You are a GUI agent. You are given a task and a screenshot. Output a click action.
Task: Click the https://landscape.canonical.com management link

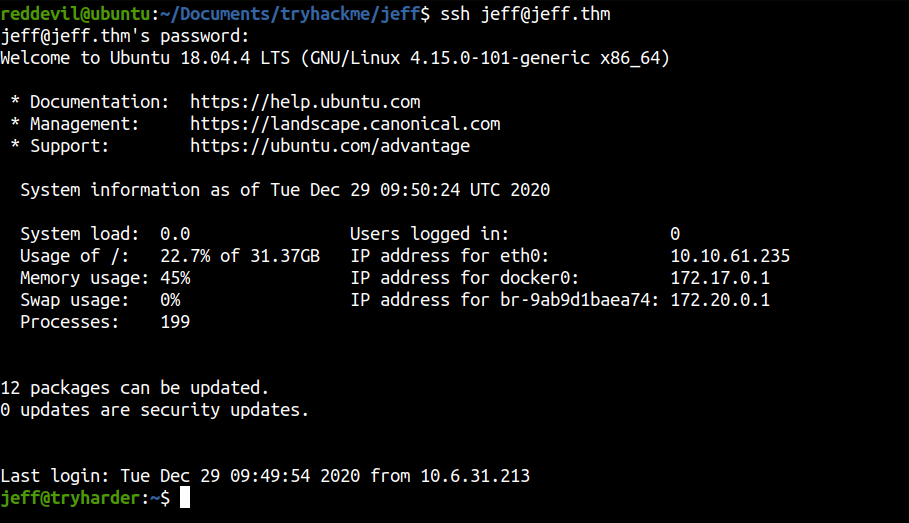(x=345, y=124)
